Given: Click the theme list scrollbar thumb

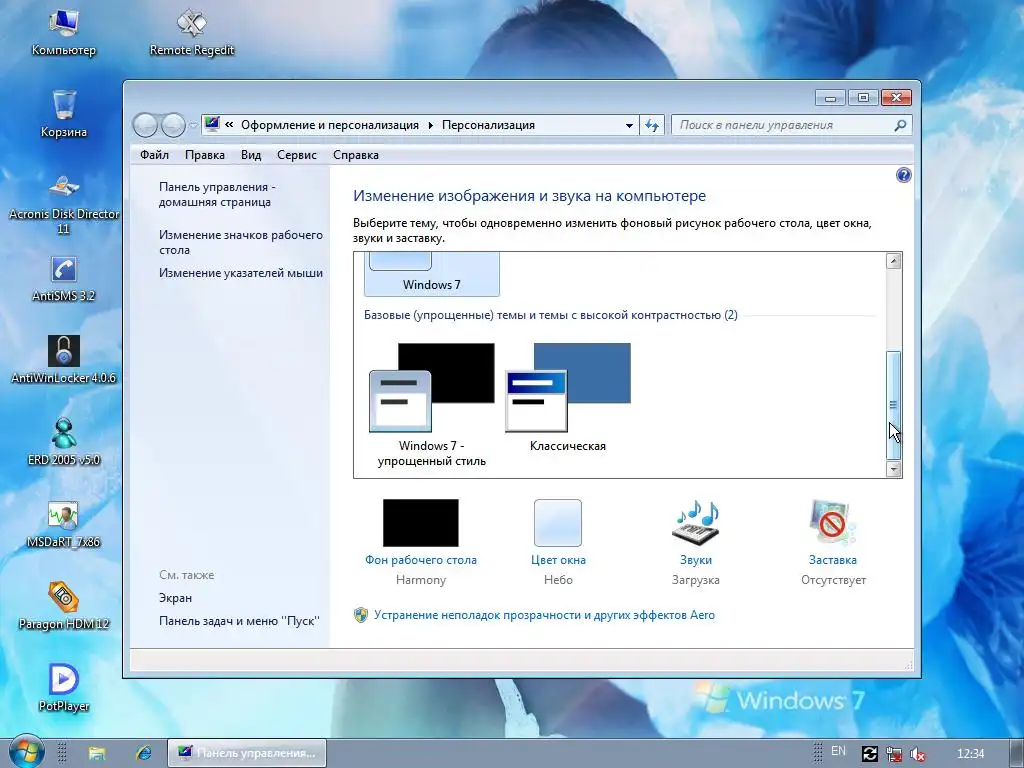Looking at the screenshot, I should coord(893,405).
